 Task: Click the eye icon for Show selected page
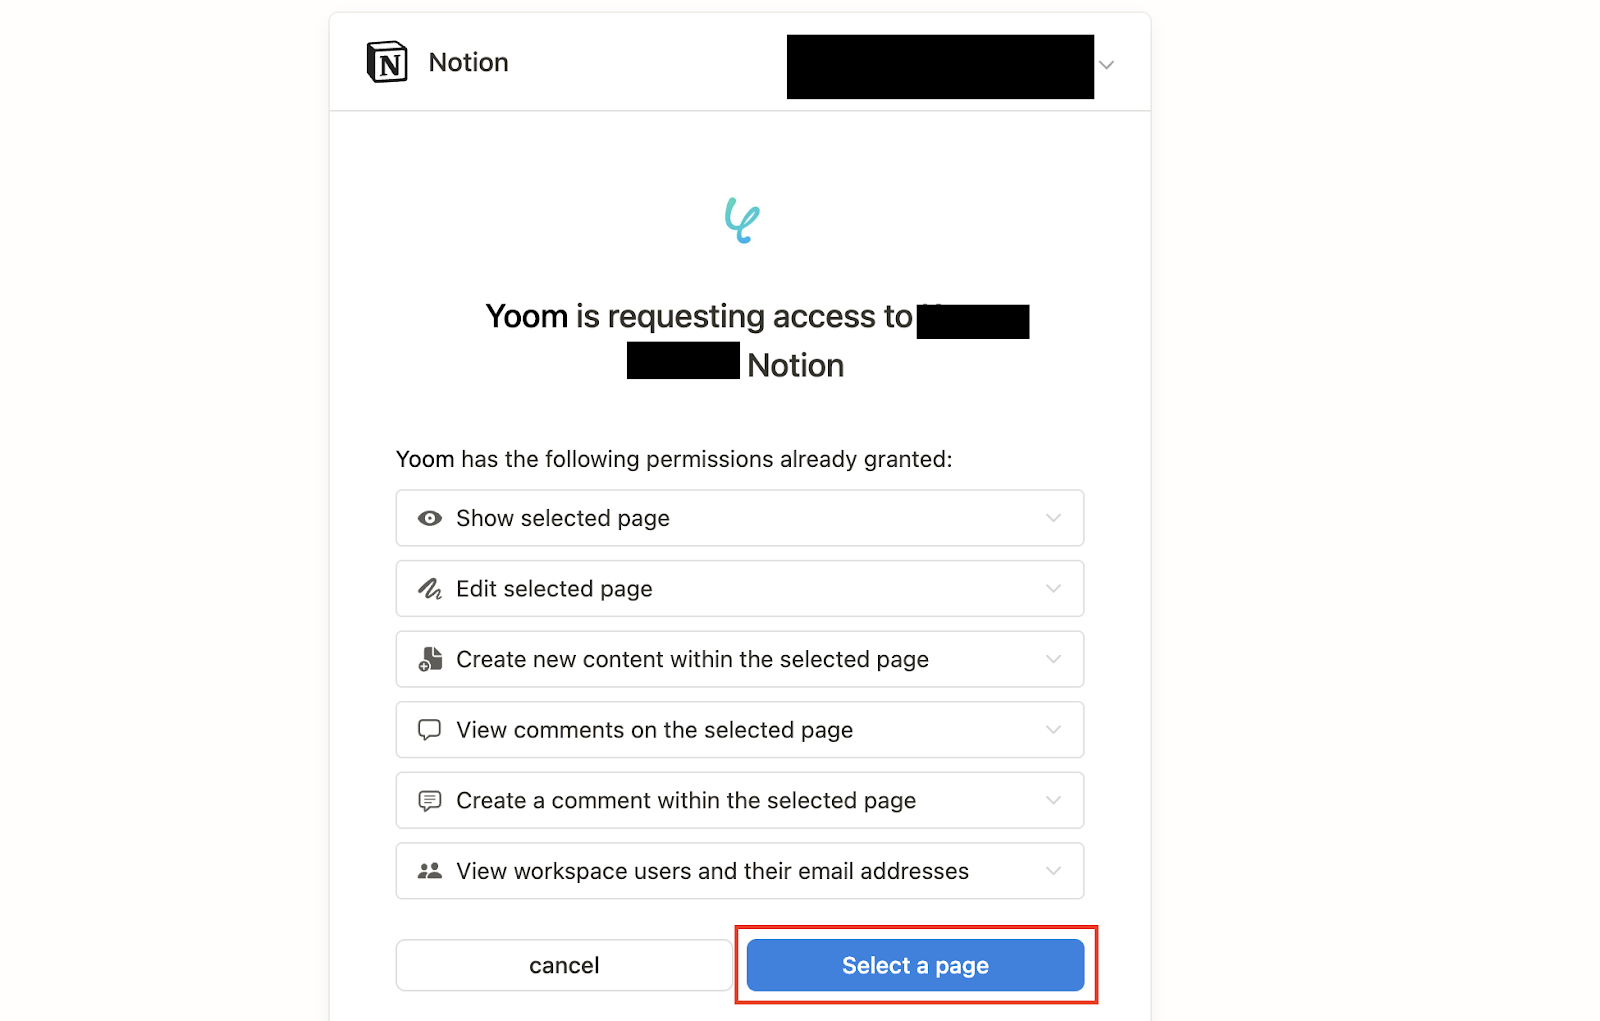pyautogui.click(x=430, y=518)
